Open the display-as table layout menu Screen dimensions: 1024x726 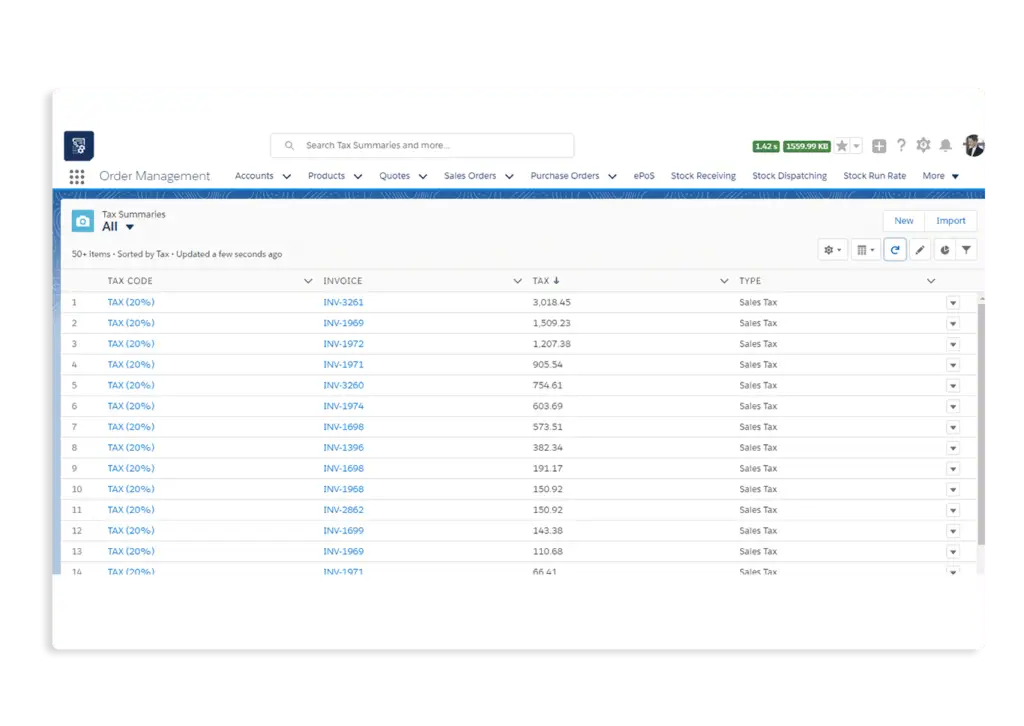pyautogui.click(x=865, y=250)
